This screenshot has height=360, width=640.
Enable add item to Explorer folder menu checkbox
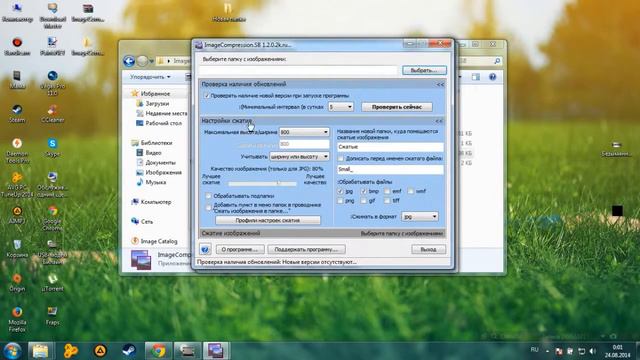point(209,207)
